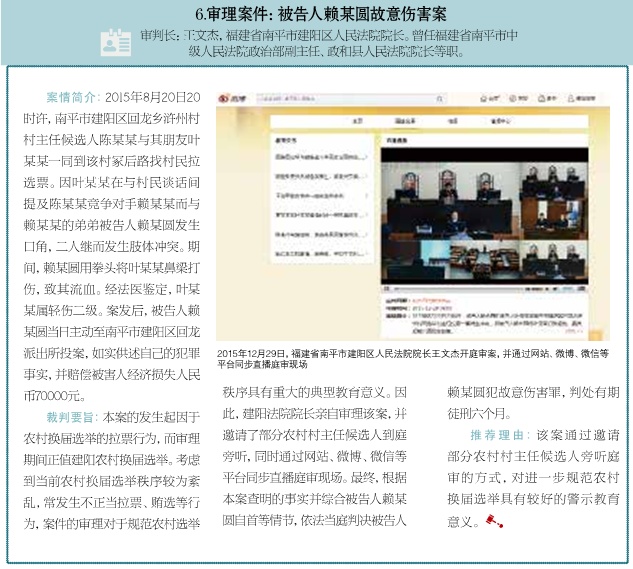Image resolution: width=633 pixels, height=569 pixels.
Task: Click the section label 裁判要旨
Action: tap(69, 417)
